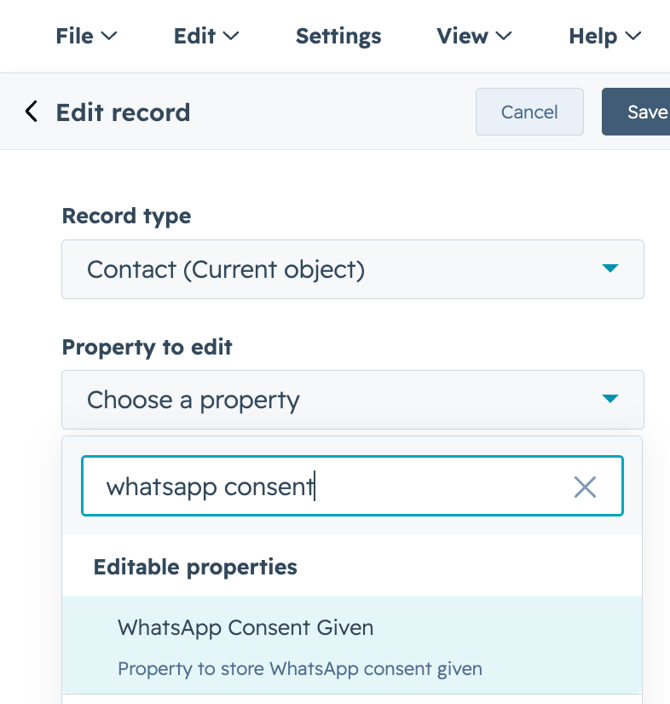Select WhatsApp Consent Given property
670x704 pixels.
(246, 628)
